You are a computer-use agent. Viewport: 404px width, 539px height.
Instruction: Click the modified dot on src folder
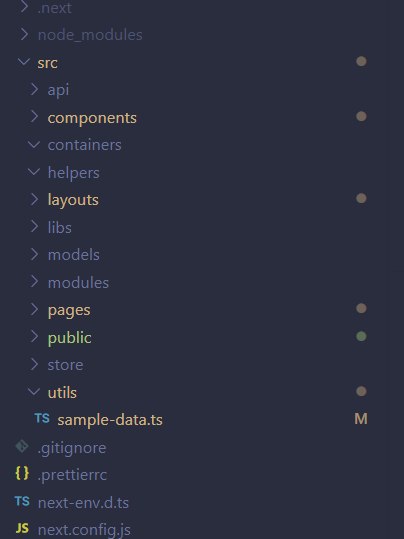(361, 62)
